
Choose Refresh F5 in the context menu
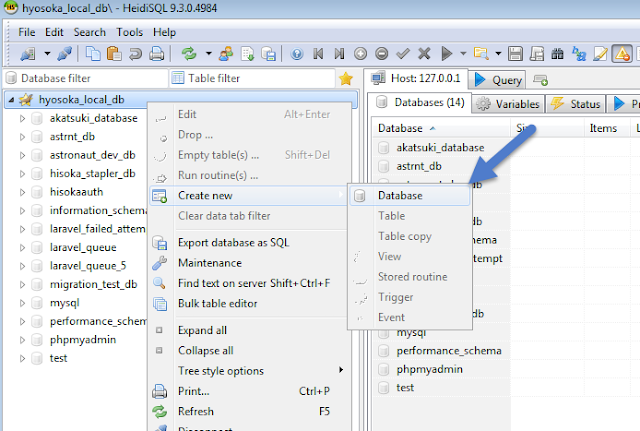click(x=249, y=411)
